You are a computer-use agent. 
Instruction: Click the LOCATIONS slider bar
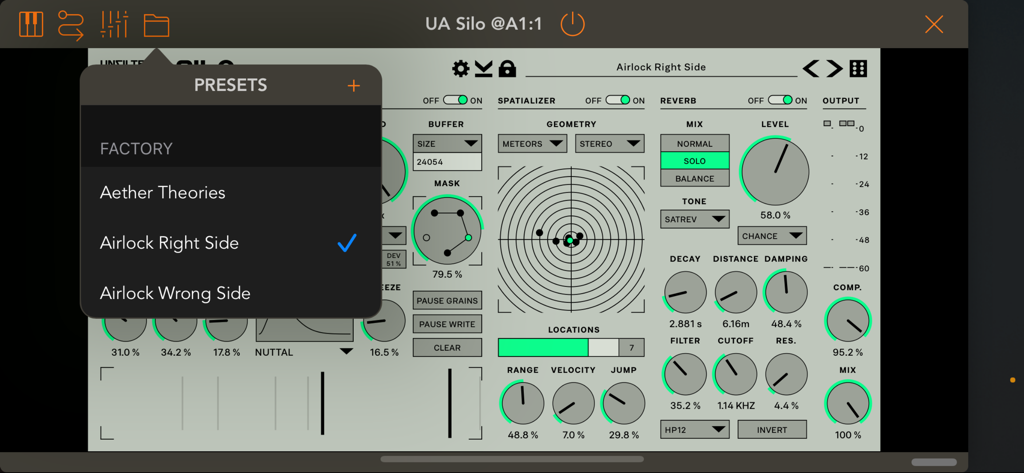(x=558, y=348)
